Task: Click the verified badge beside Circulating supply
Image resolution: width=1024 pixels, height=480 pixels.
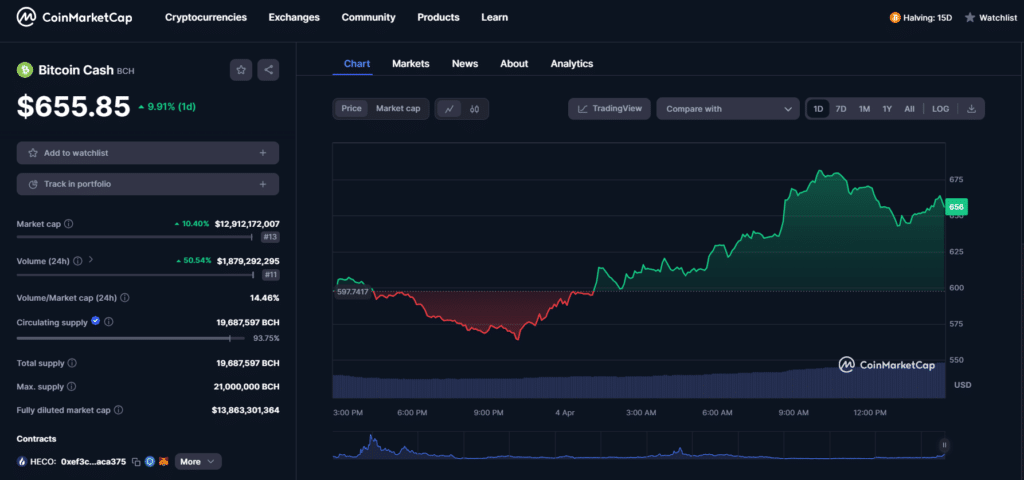Action: pyautogui.click(x=96, y=321)
